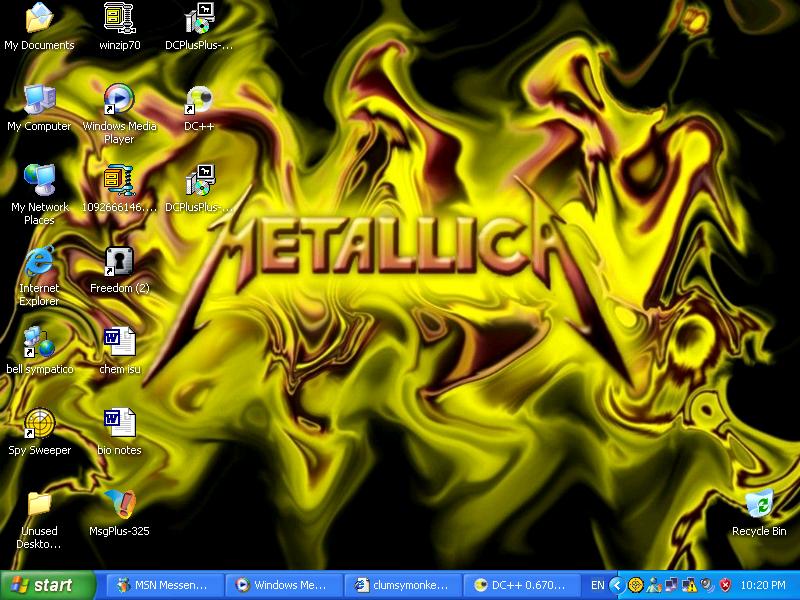Click the yellow Spy Sweeper tray icon
This screenshot has height=600, width=800.
point(635,585)
